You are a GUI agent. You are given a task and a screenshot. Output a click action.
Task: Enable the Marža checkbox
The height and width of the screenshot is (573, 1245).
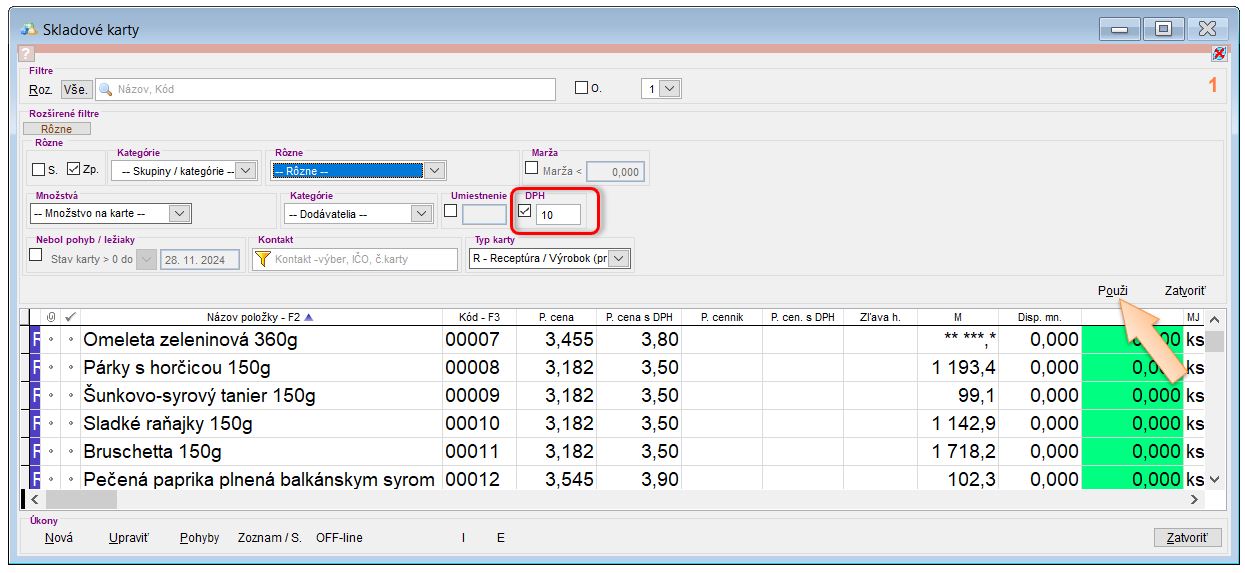[532, 168]
